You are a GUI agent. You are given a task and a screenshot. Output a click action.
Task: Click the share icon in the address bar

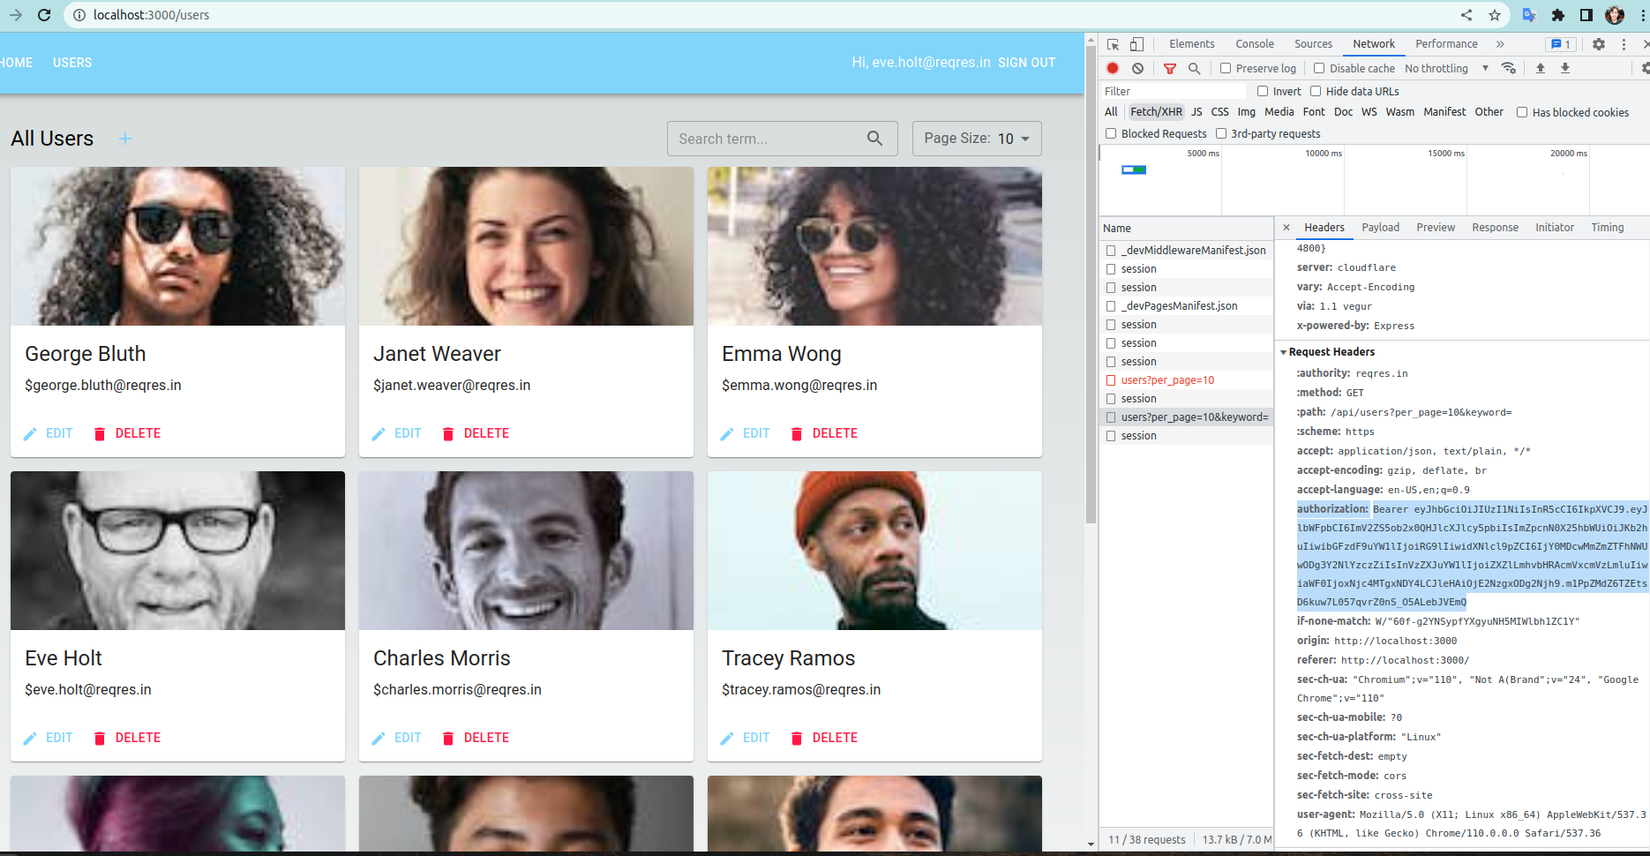[1466, 15]
